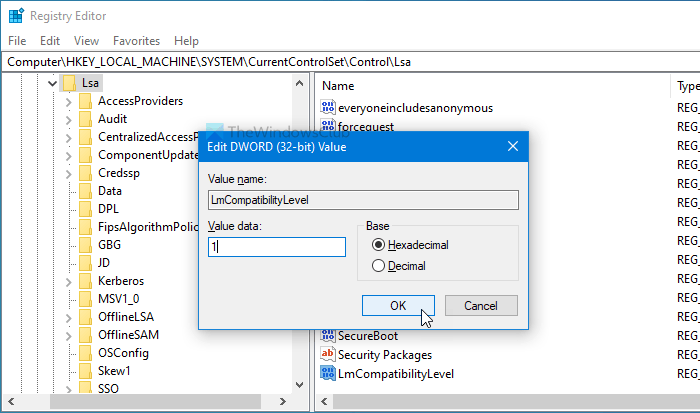The height and width of the screenshot is (413, 700).
Task: Click the Kerberos folder icon
Action: click(85, 281)
